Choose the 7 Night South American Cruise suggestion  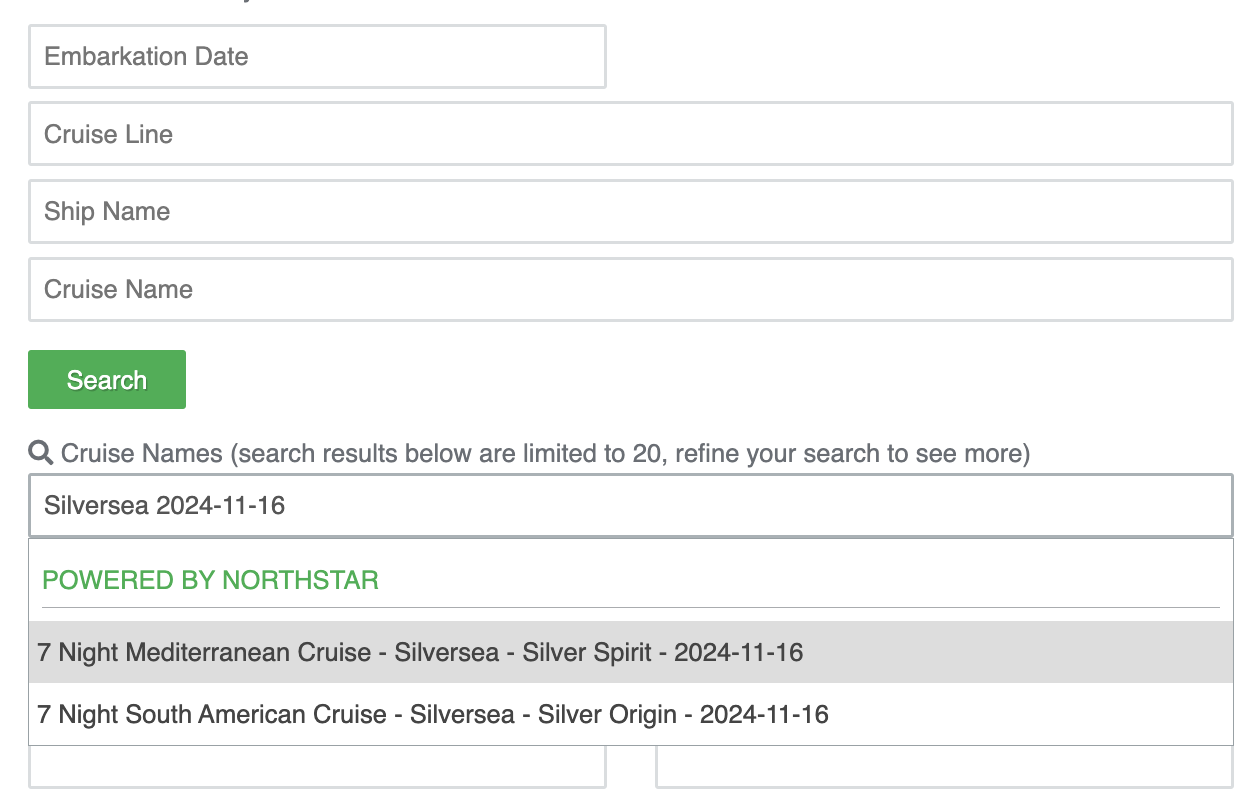[631, 714]
